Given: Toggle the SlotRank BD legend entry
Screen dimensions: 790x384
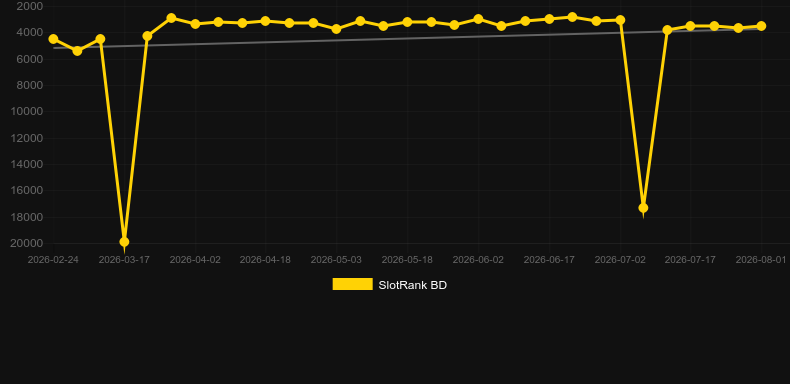Looking at the screenshot, I should pyautogui.click(x=389, y=285).
